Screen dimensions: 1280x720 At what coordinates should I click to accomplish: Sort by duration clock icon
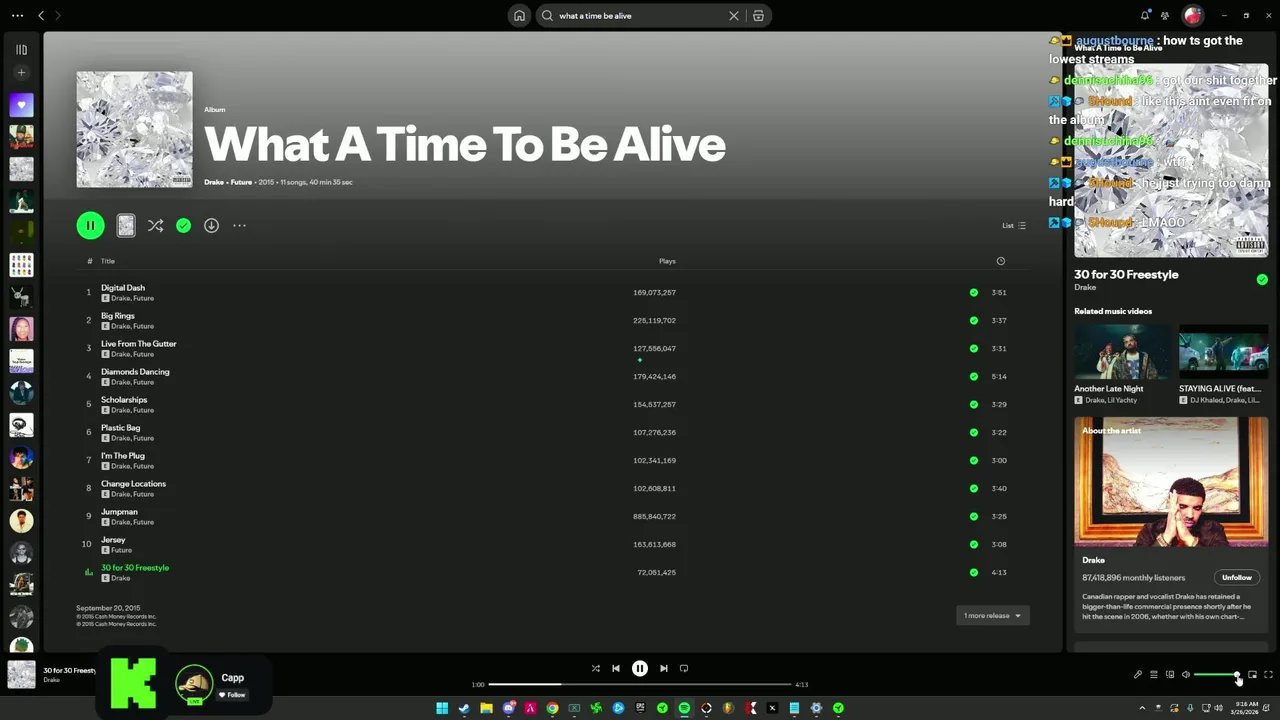[x=1000, y=261]
